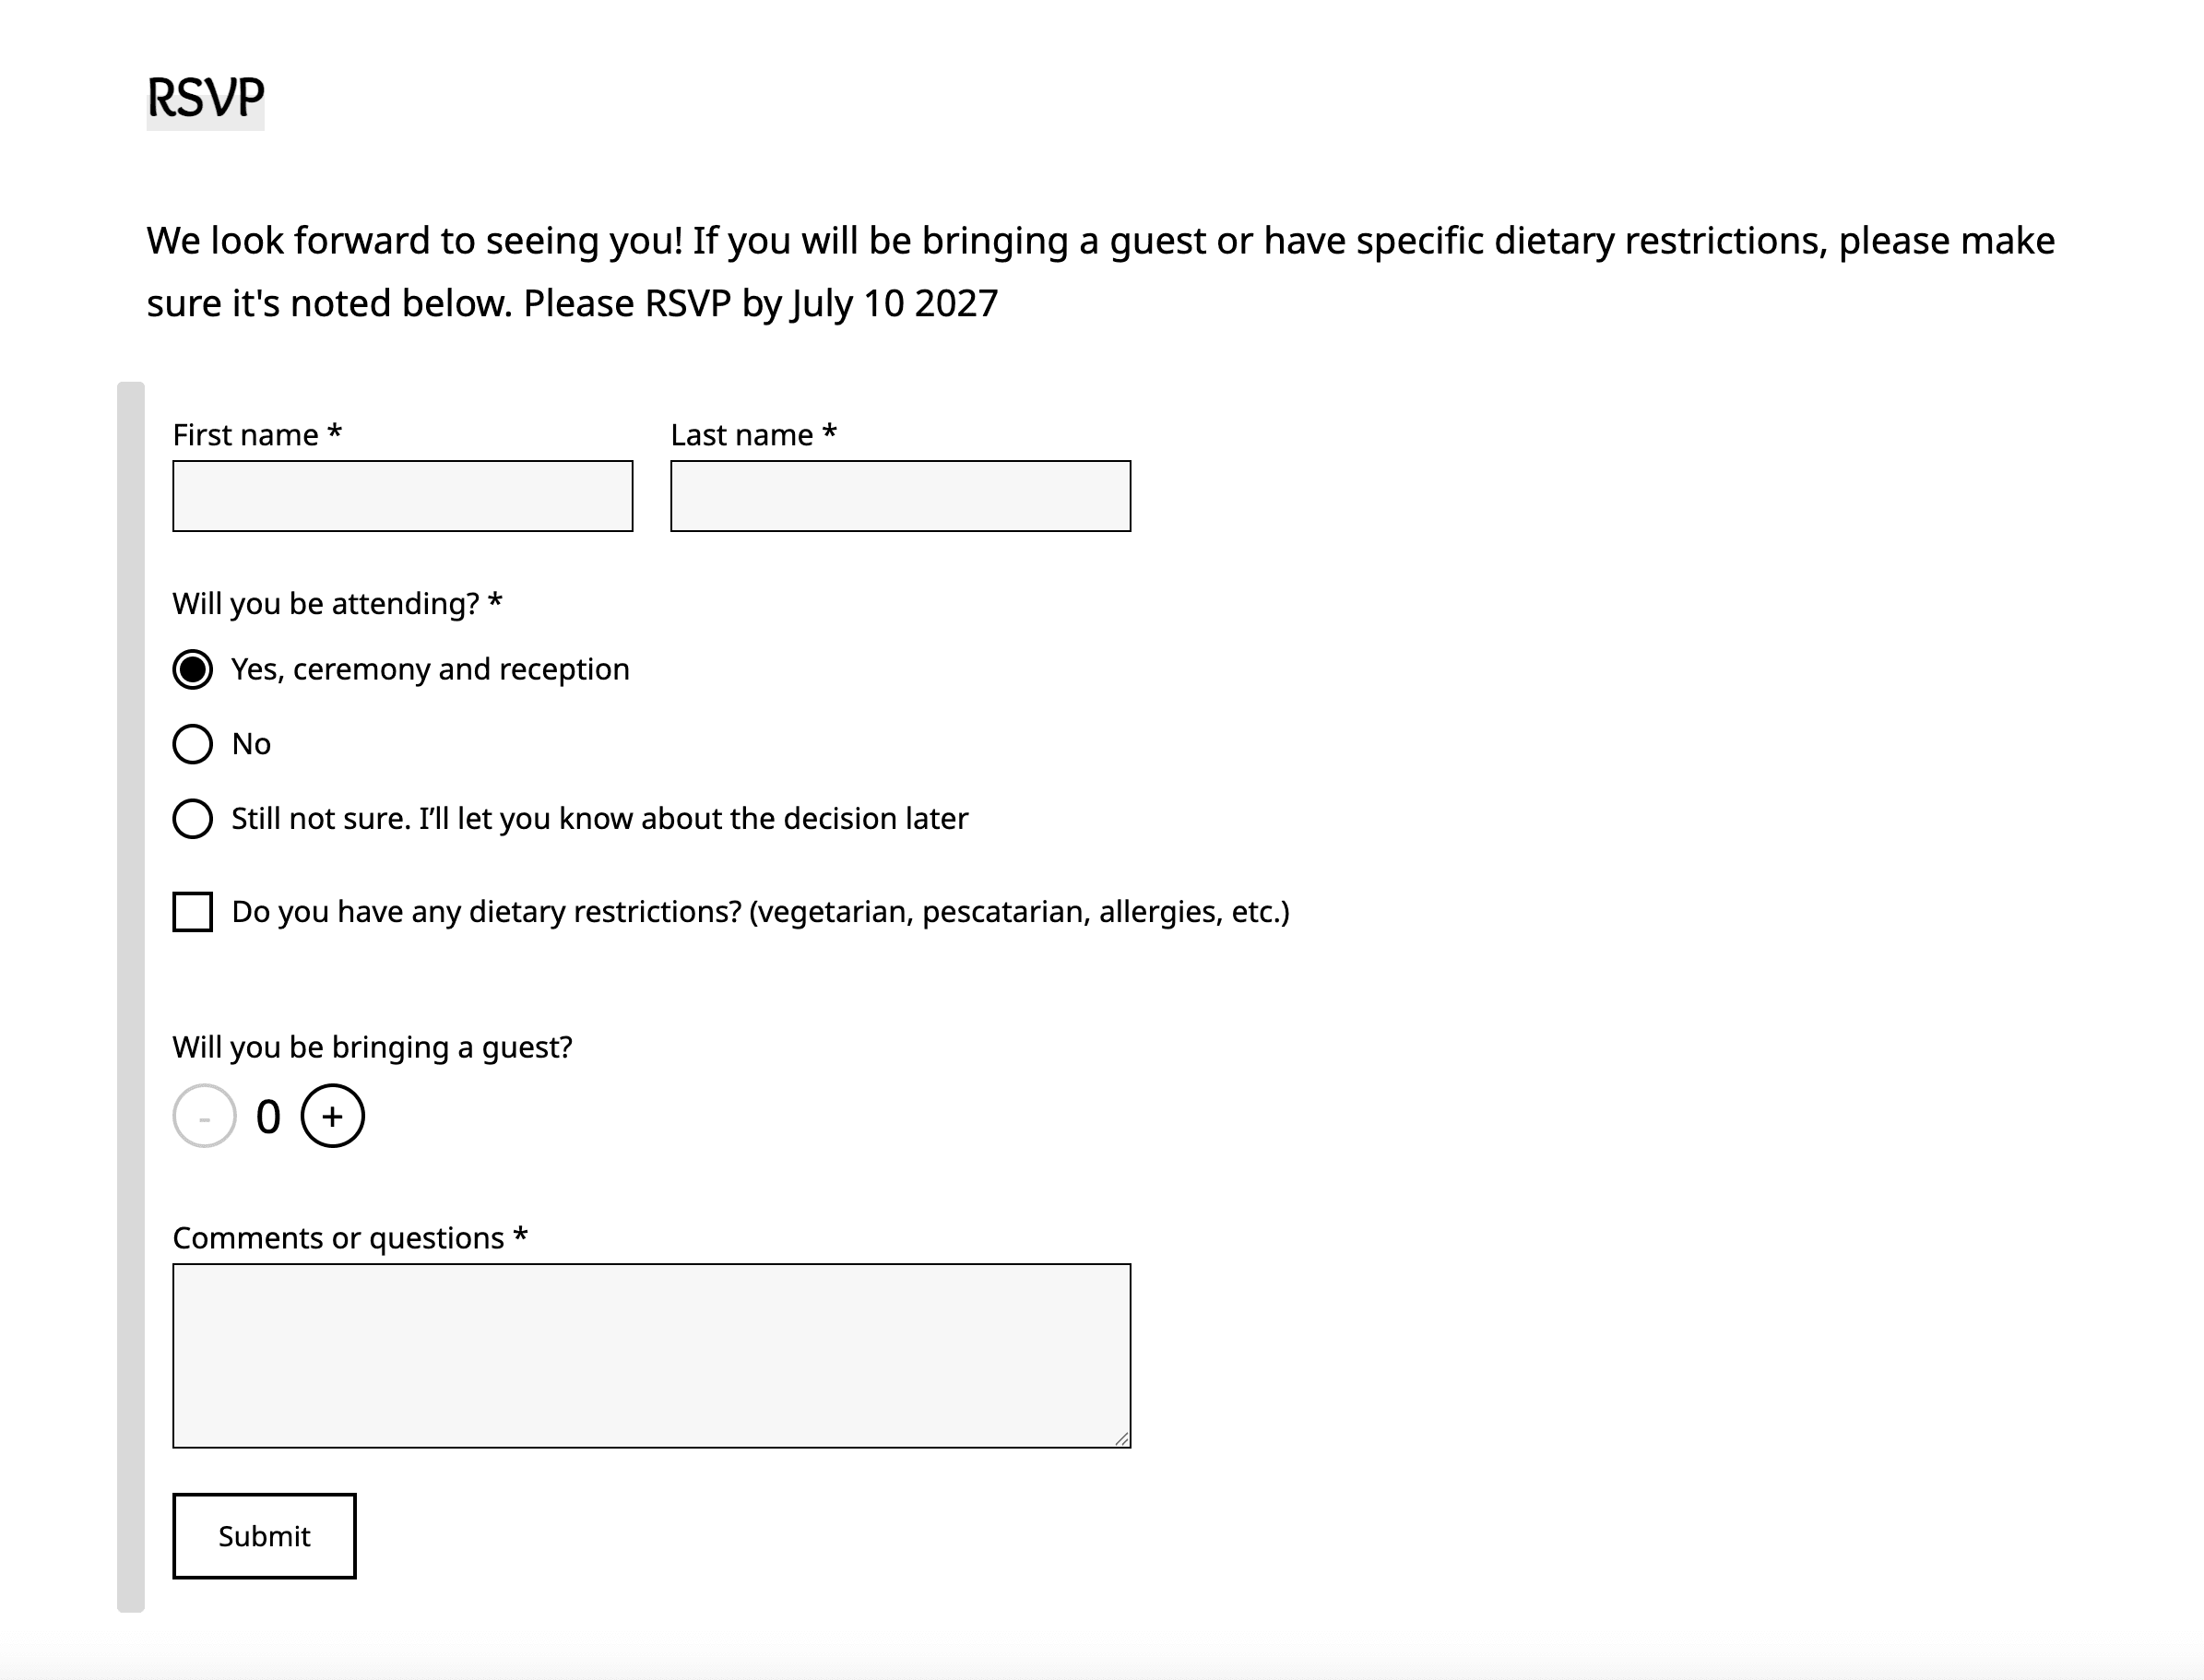The width and height of the screenshot is (2204, 1680).
Task: Click the RSVP heading
Action: 205,98
